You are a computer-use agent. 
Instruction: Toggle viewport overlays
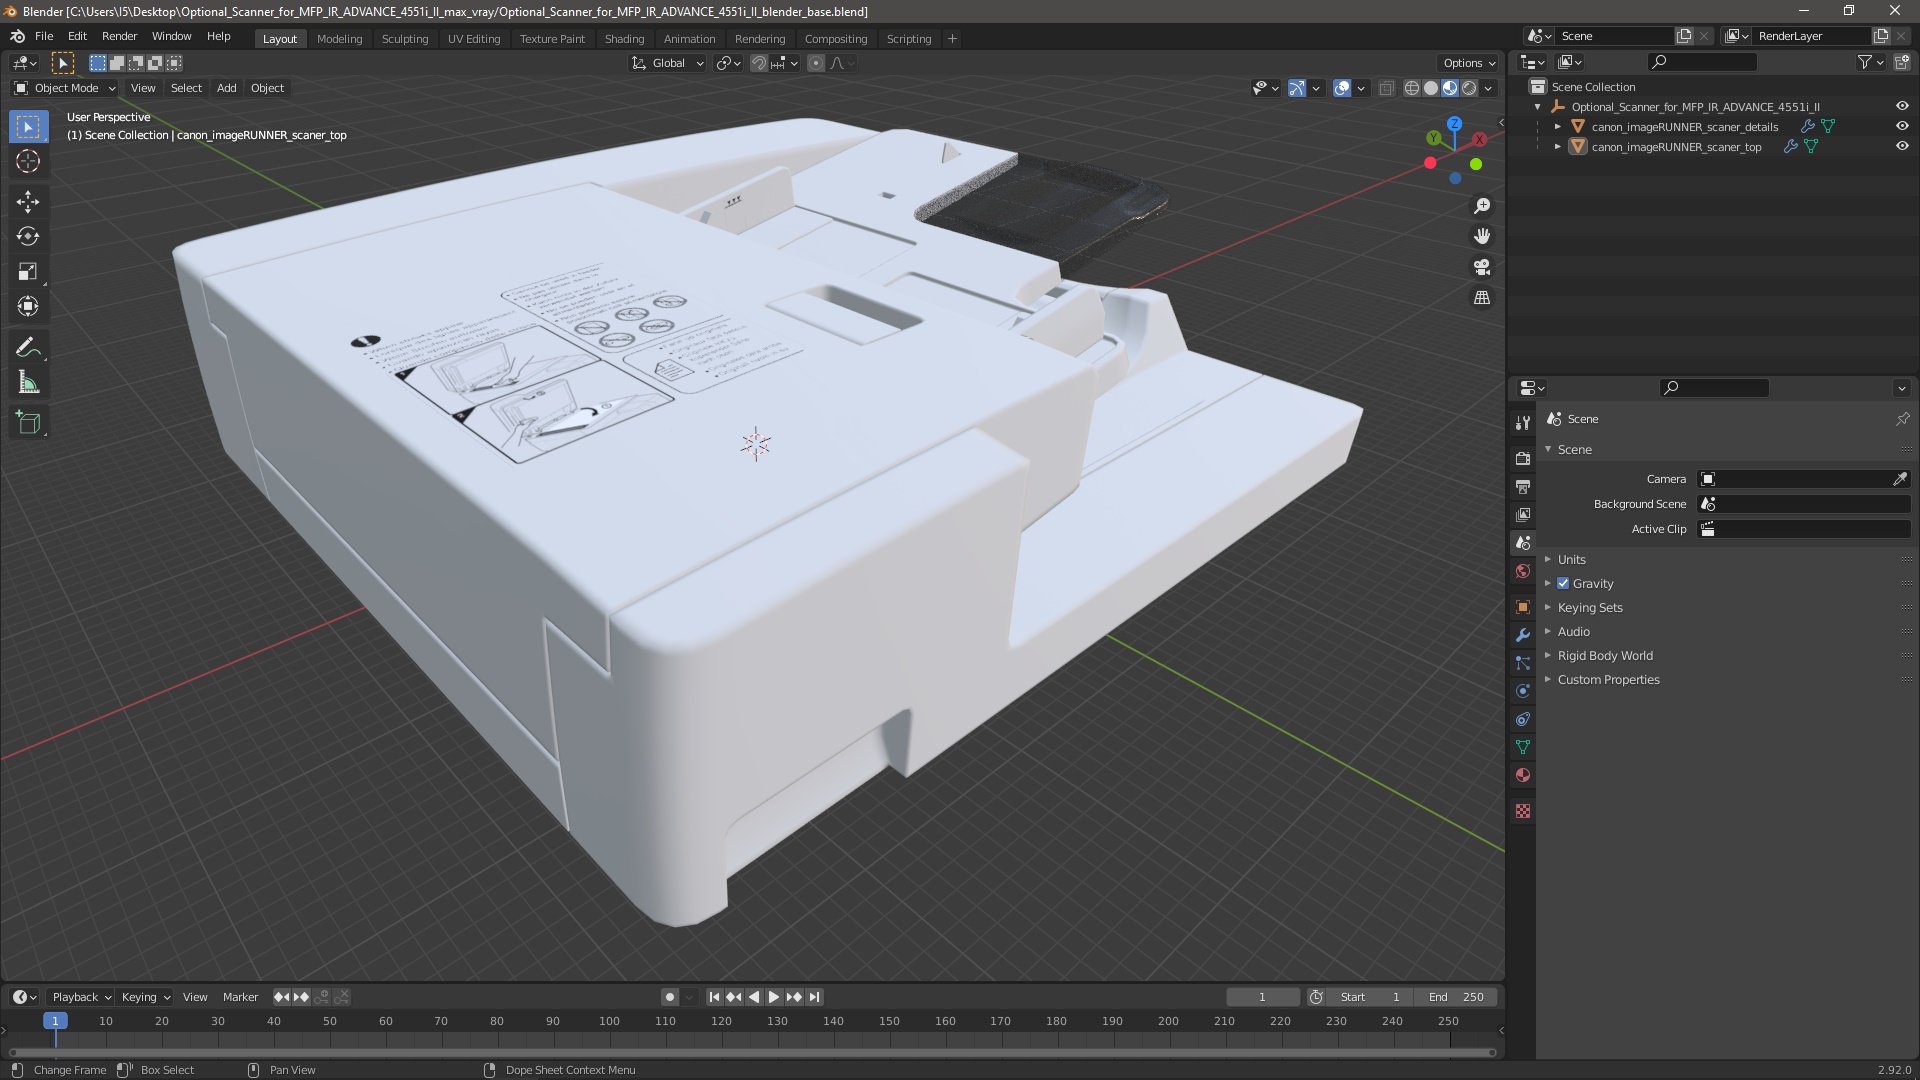(x=1342, y=88)
